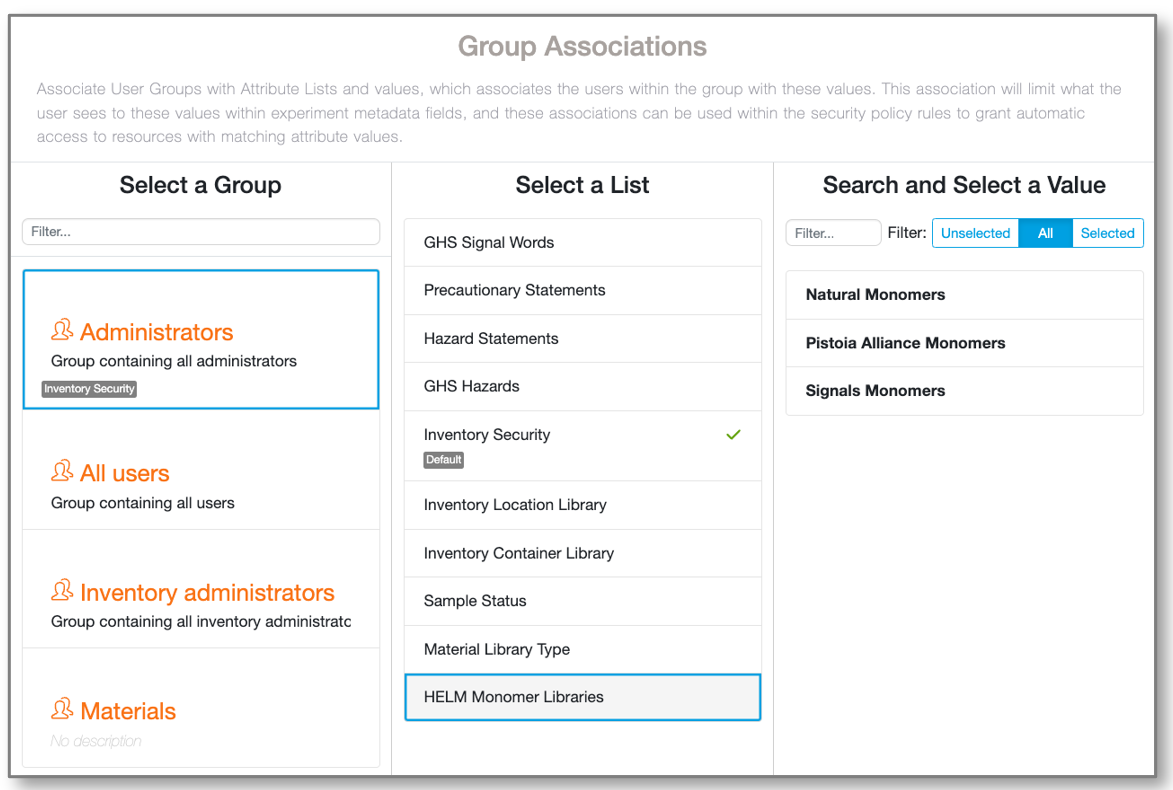
Task: Click the Inventory administrators group icon
Action: 62,590
